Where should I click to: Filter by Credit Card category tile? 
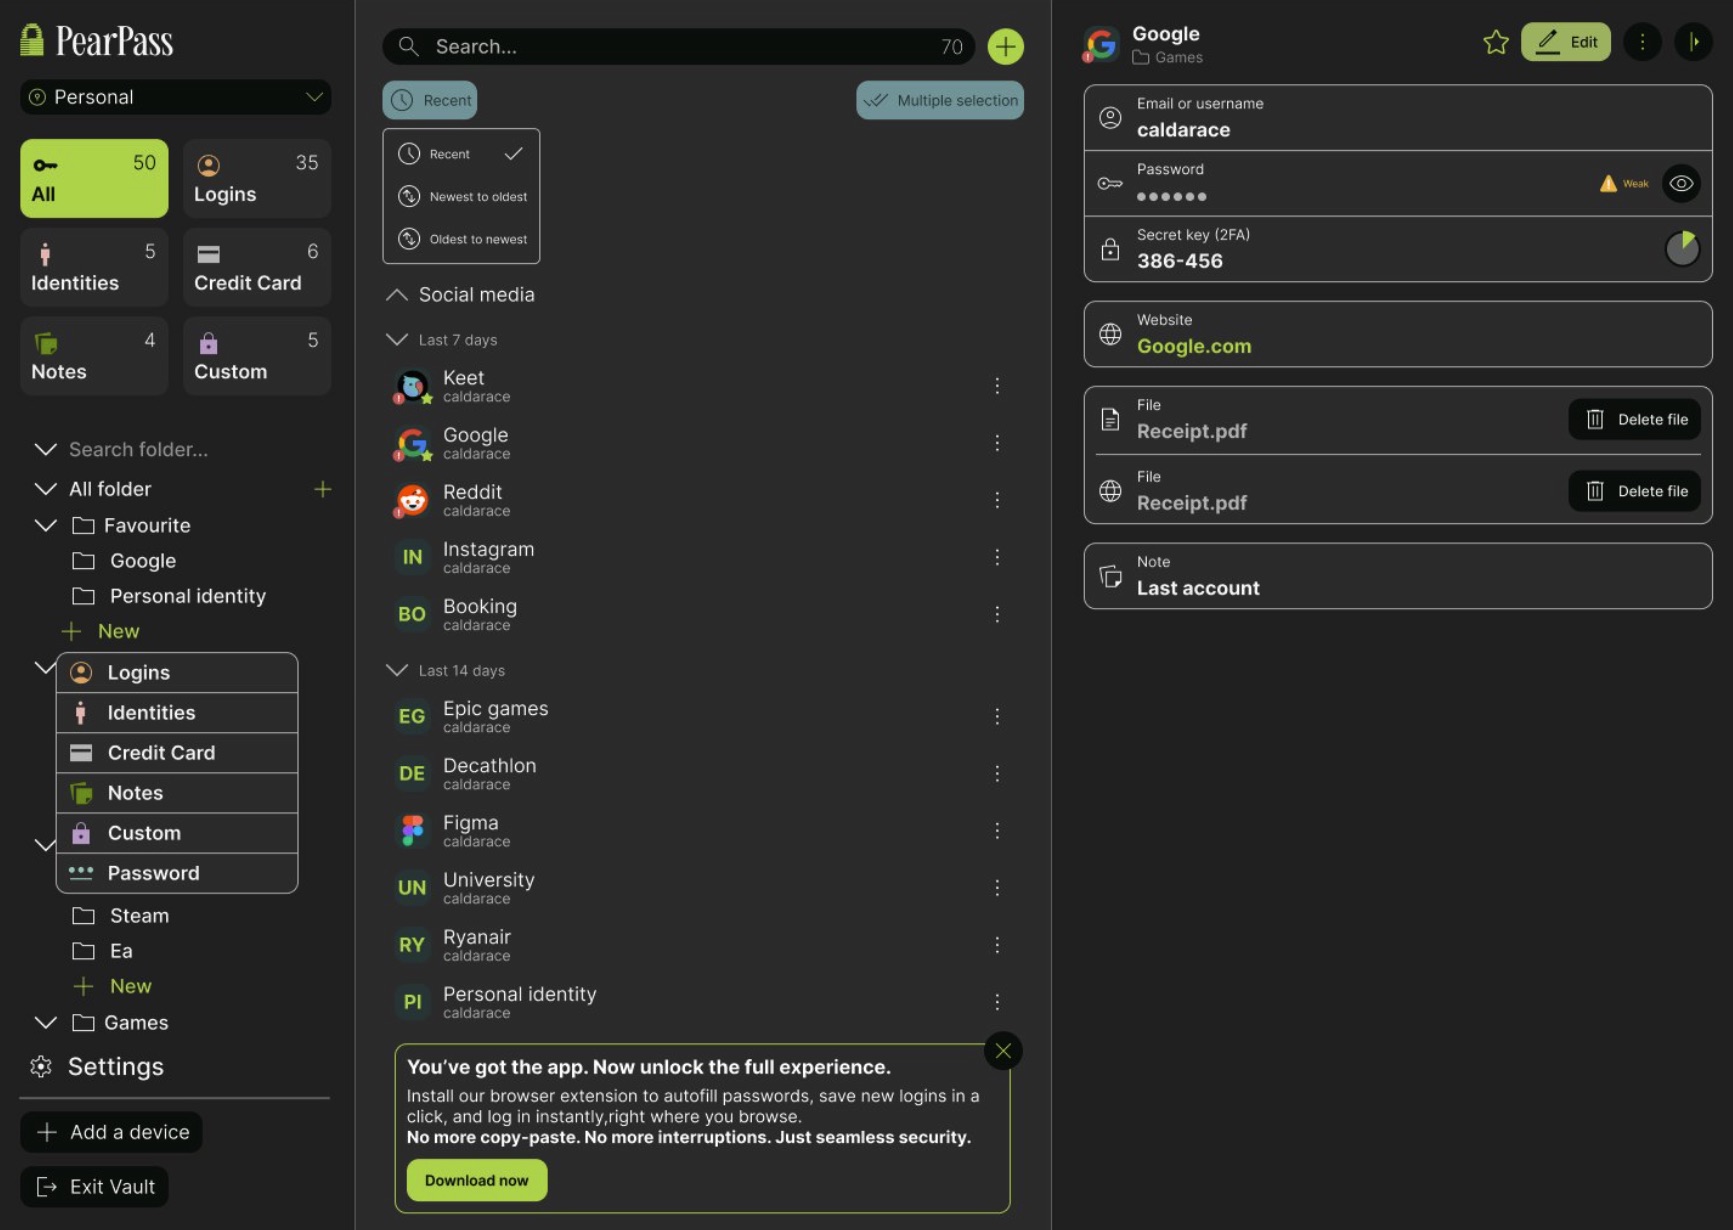click(x=257, y=267)
